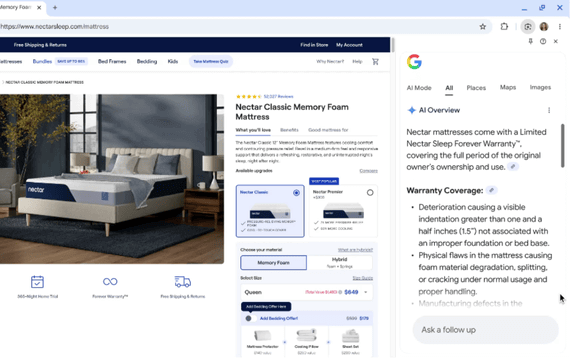The image size is (570, 360).
Task: Choose Hybrid material option
Action: click(340, 263)
